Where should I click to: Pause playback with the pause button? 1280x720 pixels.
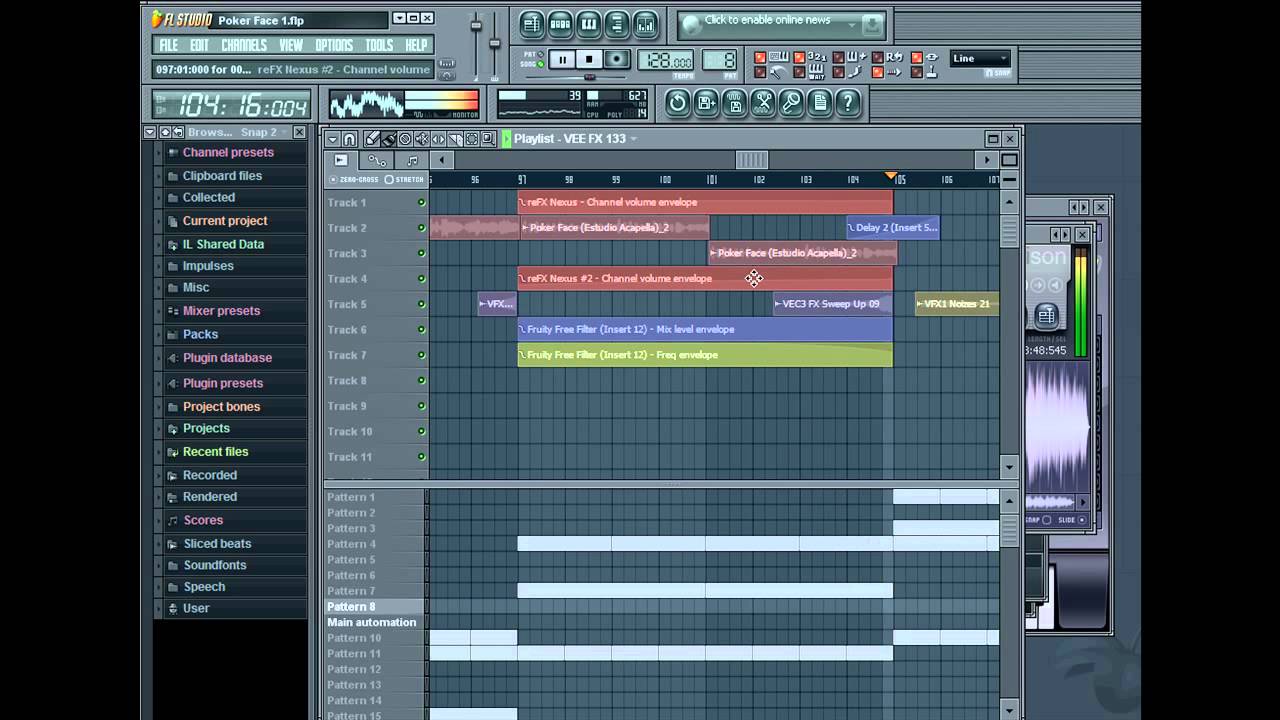(562, 59)
